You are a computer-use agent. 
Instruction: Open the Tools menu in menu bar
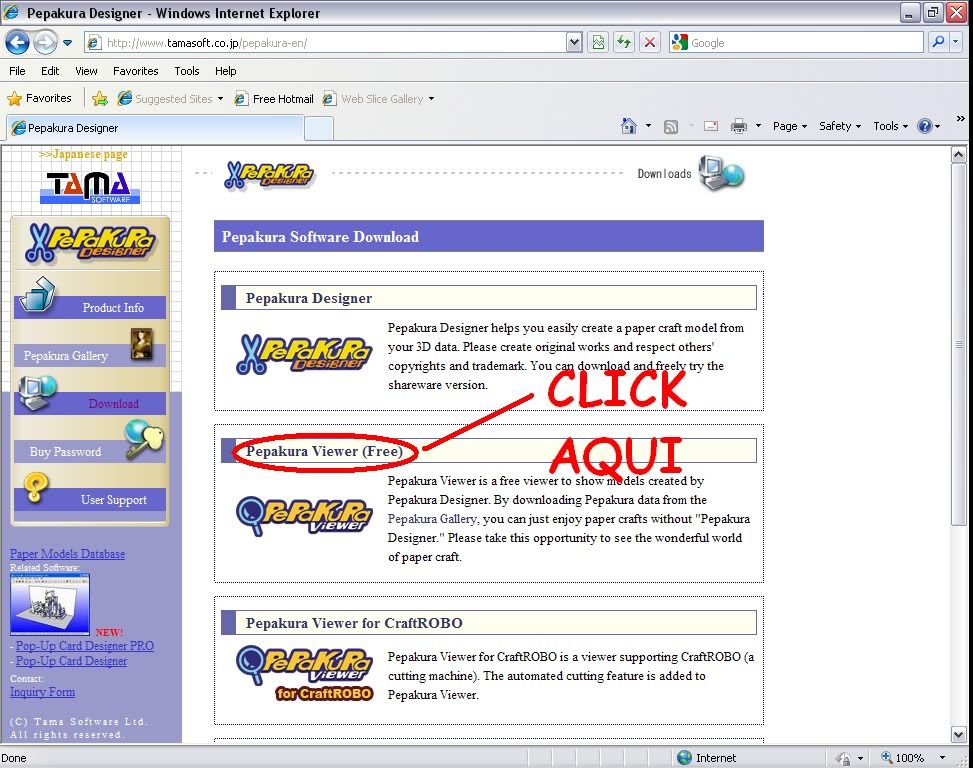pos(186,71)
